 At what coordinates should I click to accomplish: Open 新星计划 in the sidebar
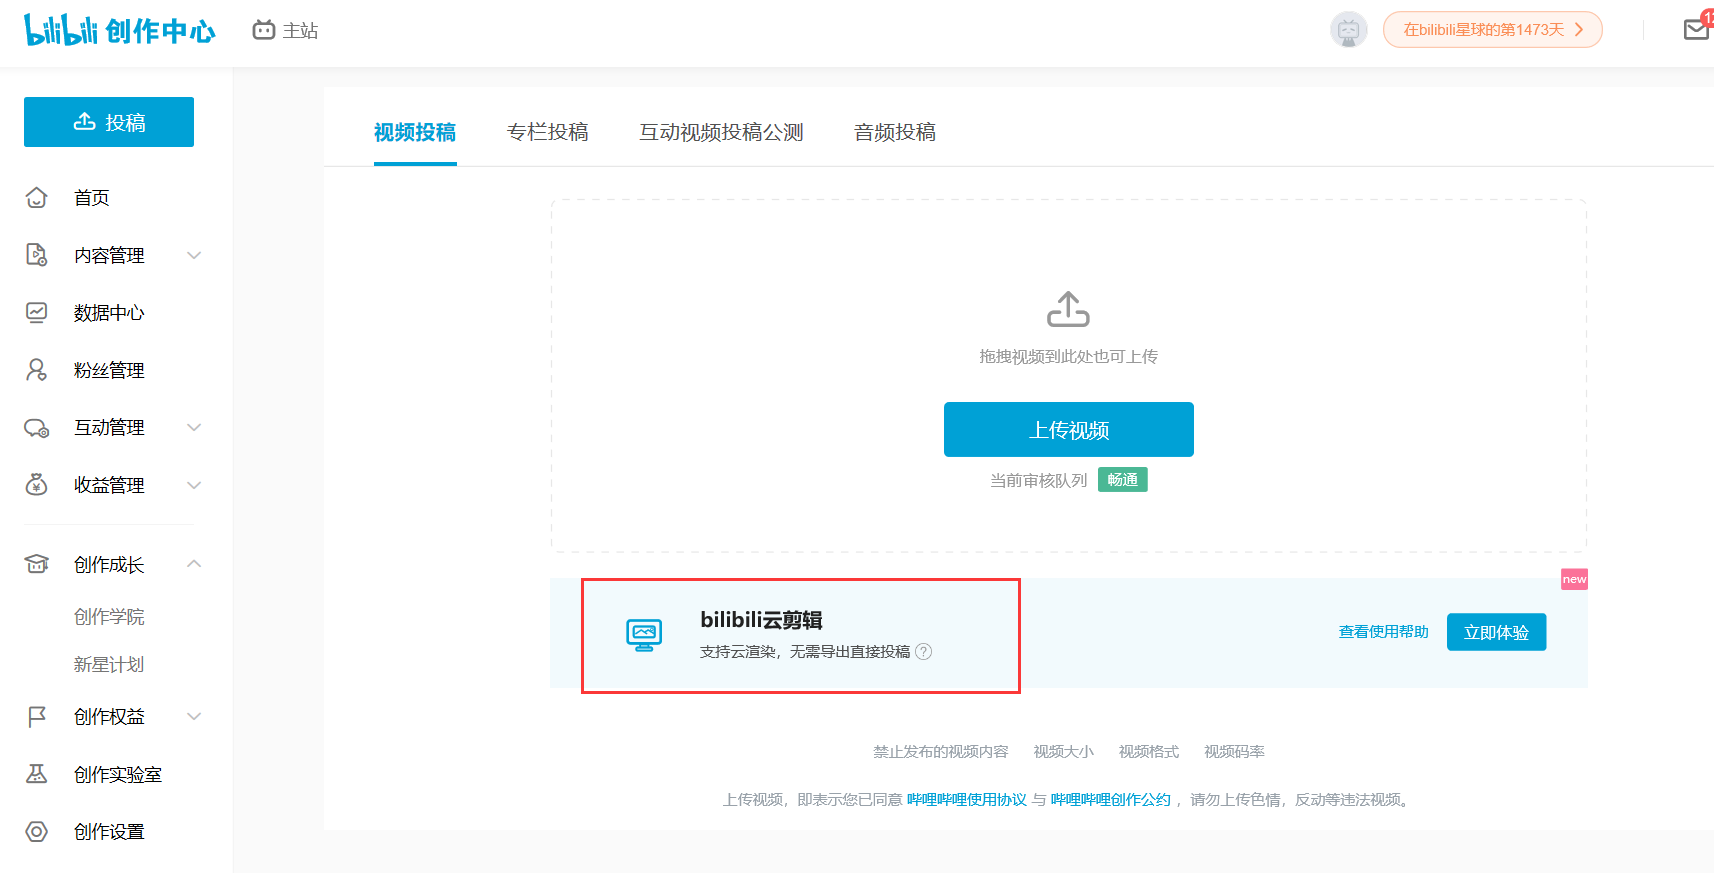[109, 665]
